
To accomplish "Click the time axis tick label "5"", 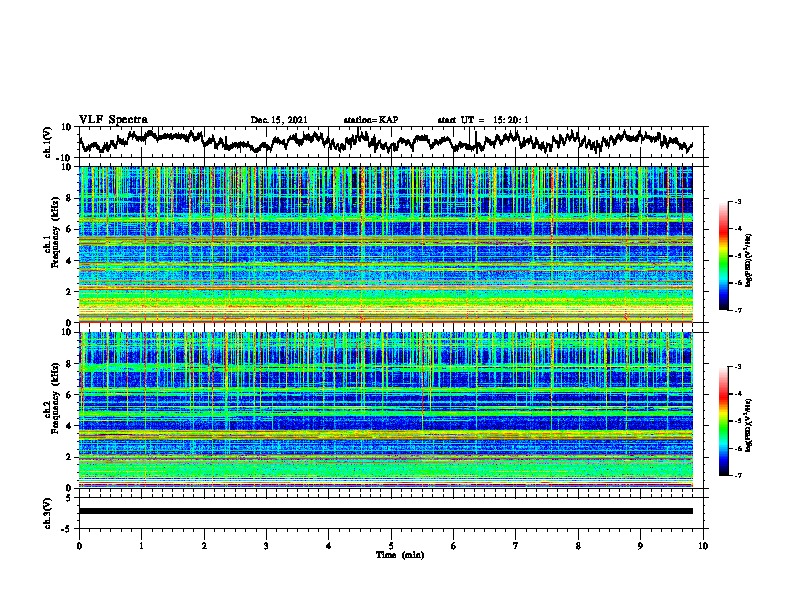I will [391, 546].
